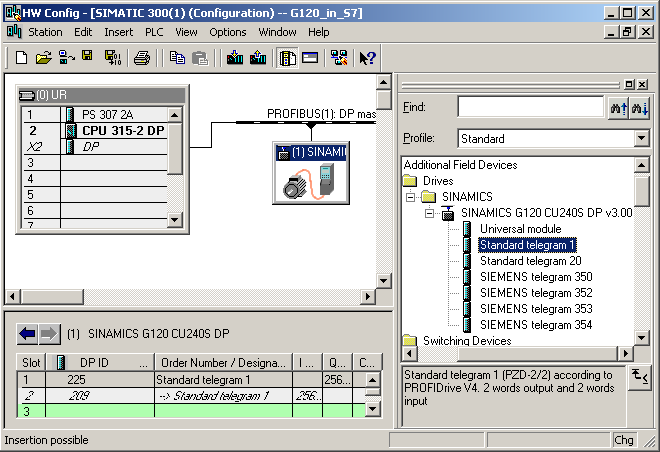Image resolution: width=660 pixels, height=452 pixels.
Task: Click slot 1 row with DP ID 225
Action: point(191,380)
